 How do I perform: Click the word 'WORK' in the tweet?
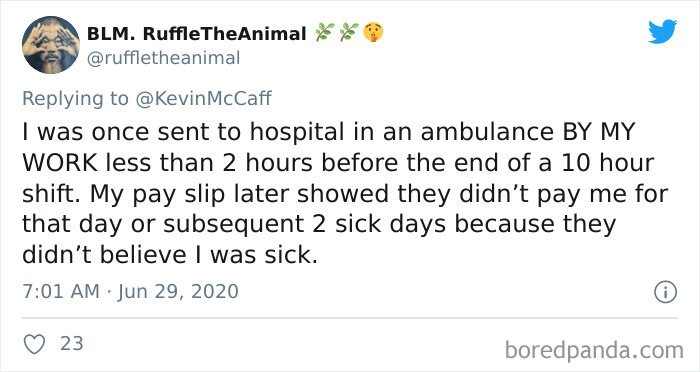pos(60,163)
